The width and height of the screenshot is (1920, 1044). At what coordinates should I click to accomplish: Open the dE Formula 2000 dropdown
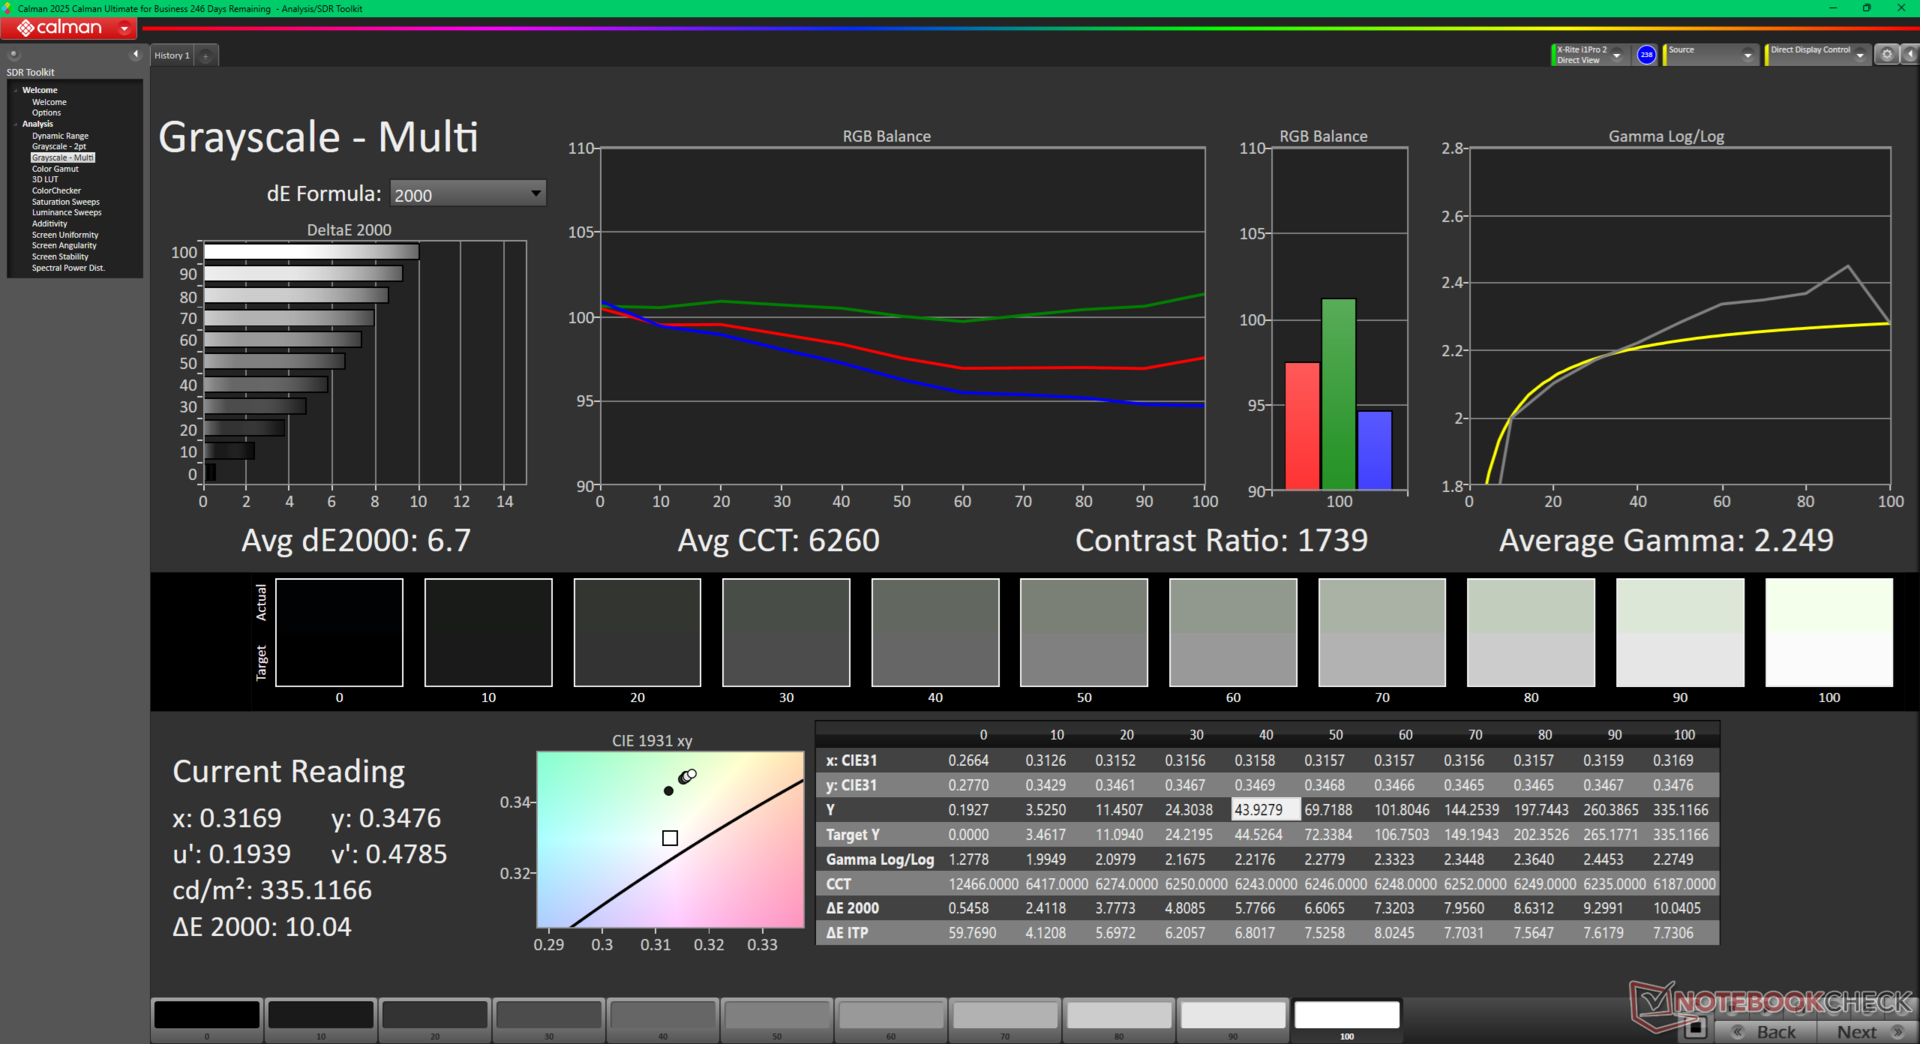[x=468, y=194]
